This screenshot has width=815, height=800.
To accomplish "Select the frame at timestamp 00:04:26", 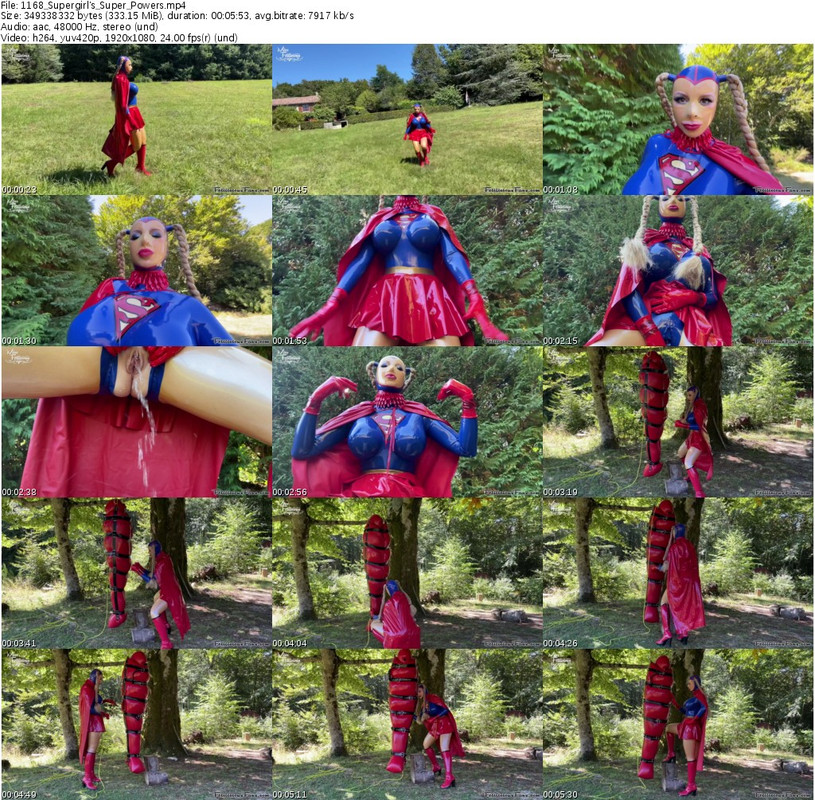I will pyautogui.click(x=678, y=573).
